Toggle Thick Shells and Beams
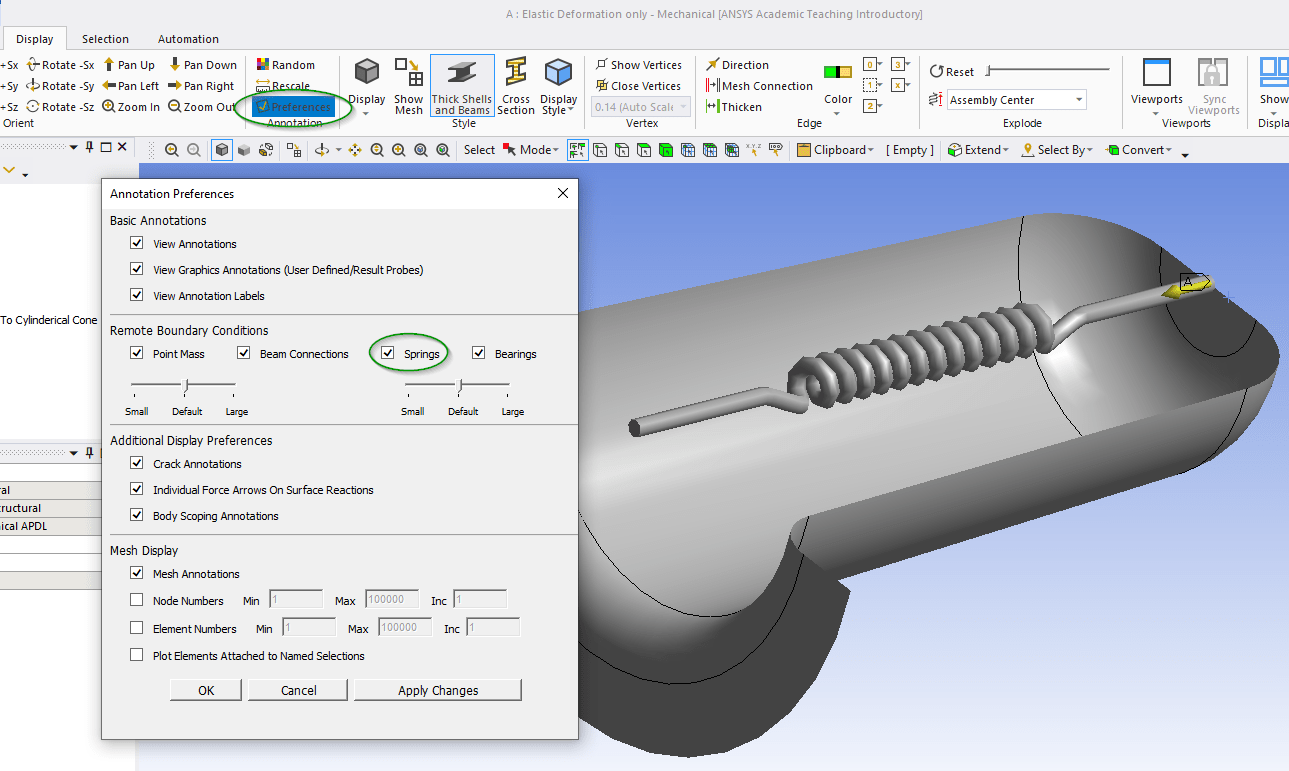1289x771 pixels. (x=462, y=87)
